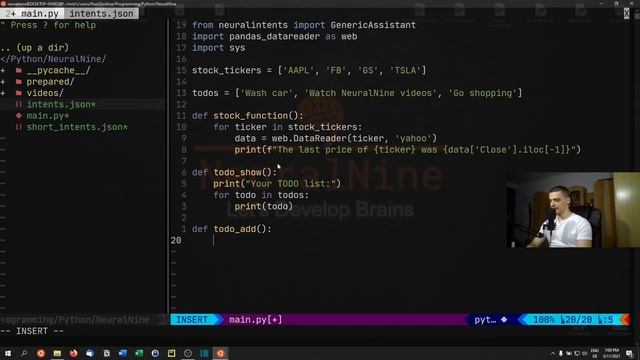Select the videos/ directory name
640x360 pixels.
(45, 93)
